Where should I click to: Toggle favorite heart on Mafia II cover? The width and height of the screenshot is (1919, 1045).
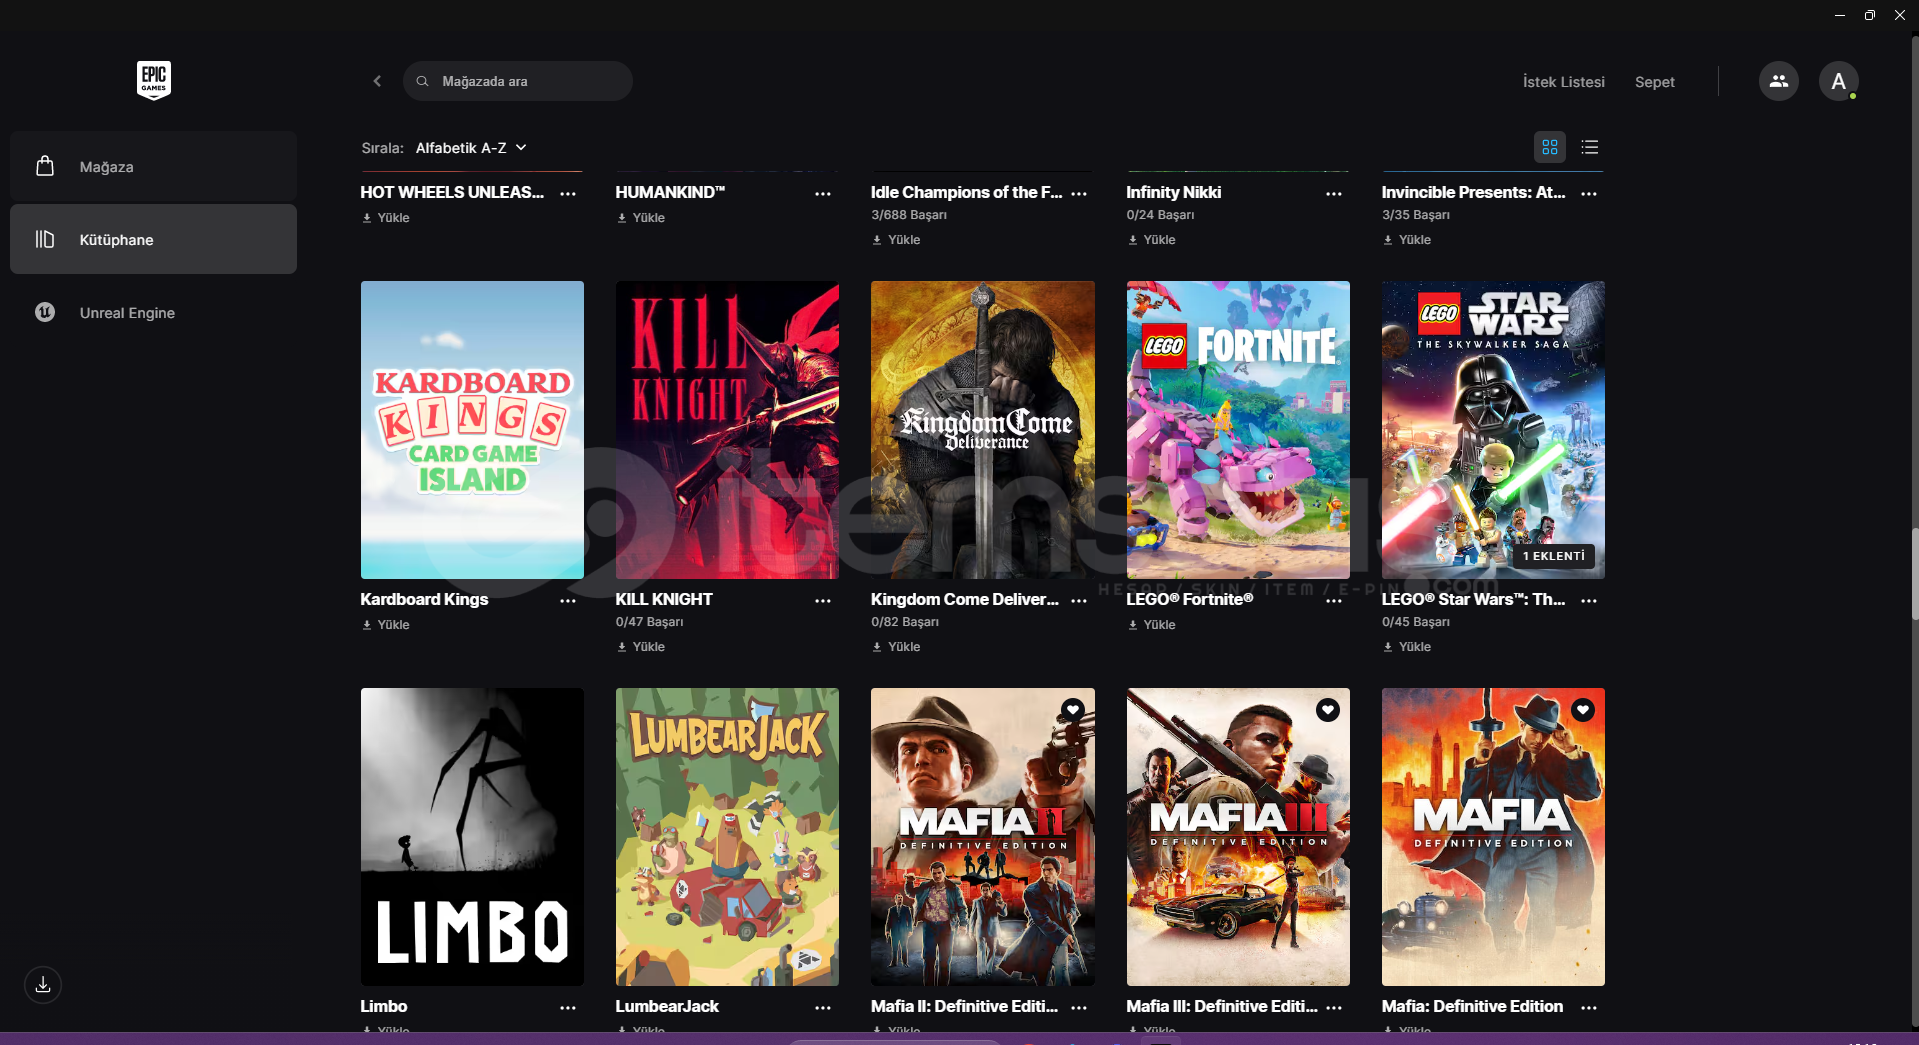pyautogui.click(x=1073, y=710)
